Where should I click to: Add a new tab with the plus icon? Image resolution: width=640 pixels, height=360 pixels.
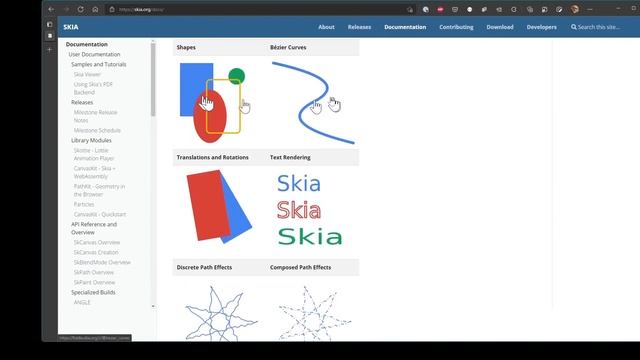50,50
